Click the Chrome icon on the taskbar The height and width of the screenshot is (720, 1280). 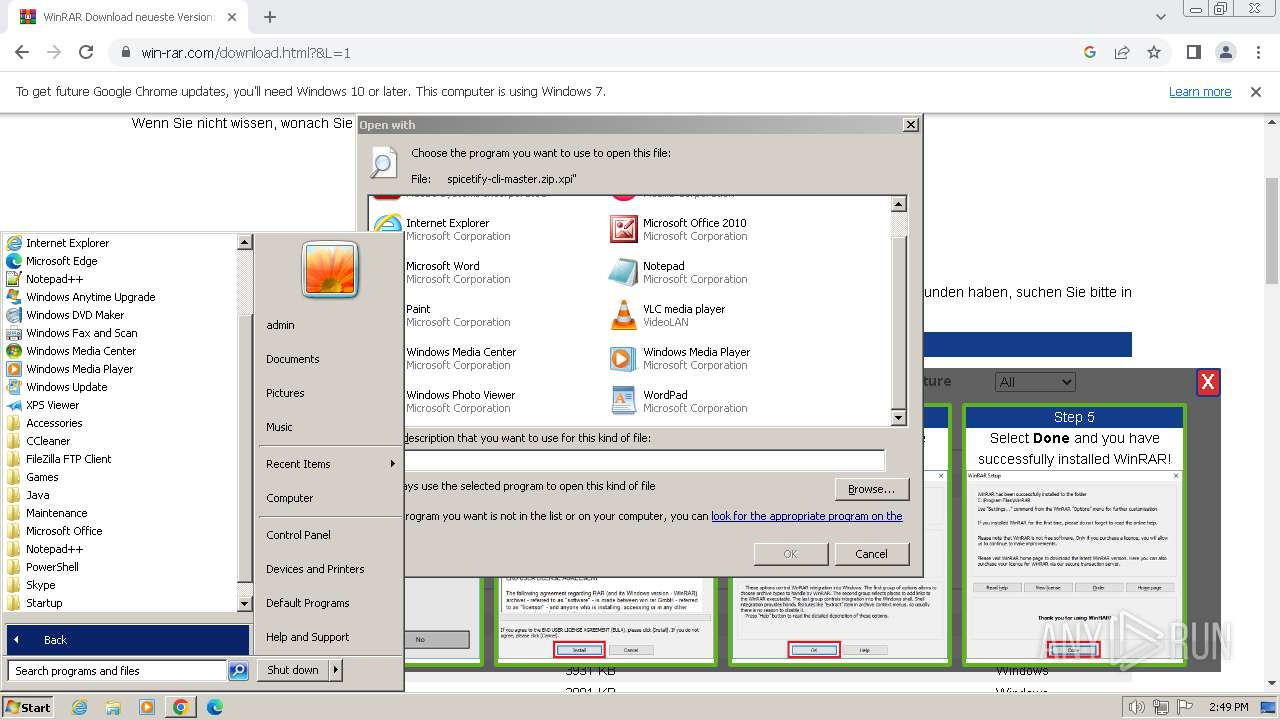pos(181,707)
